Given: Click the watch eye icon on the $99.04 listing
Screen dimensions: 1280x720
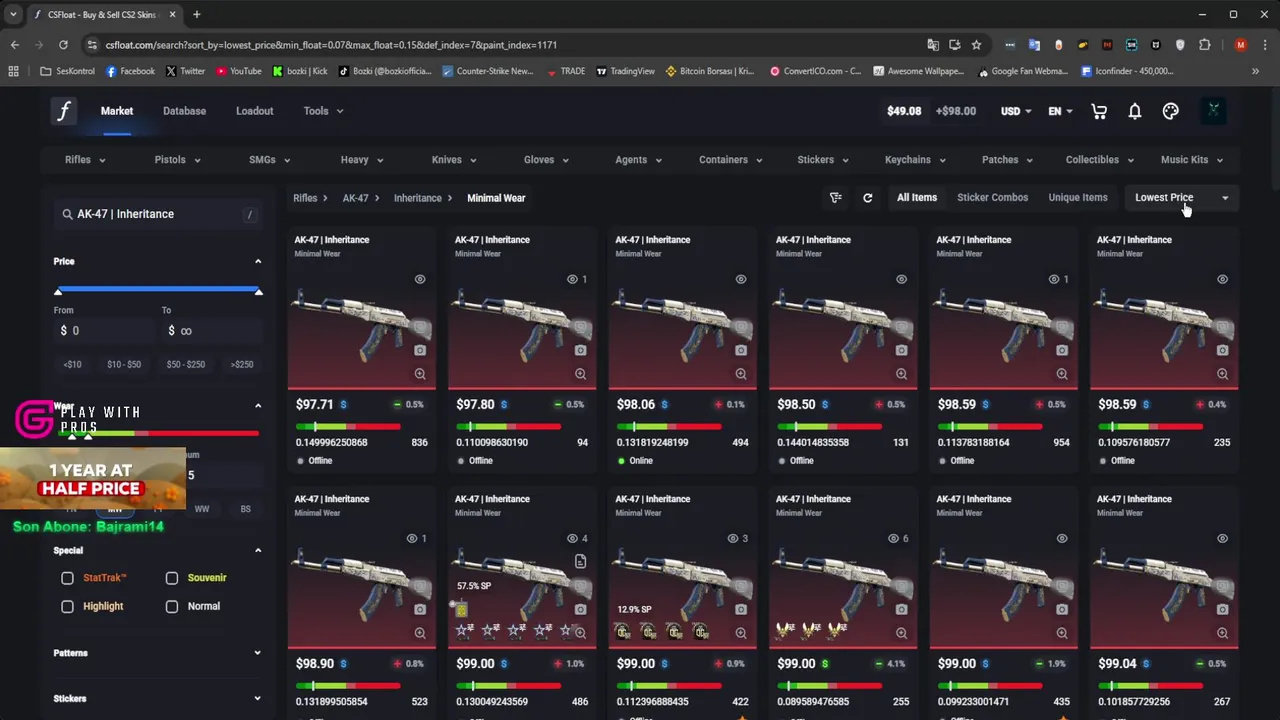Looking at the screenshot, I should point(1222,538).
